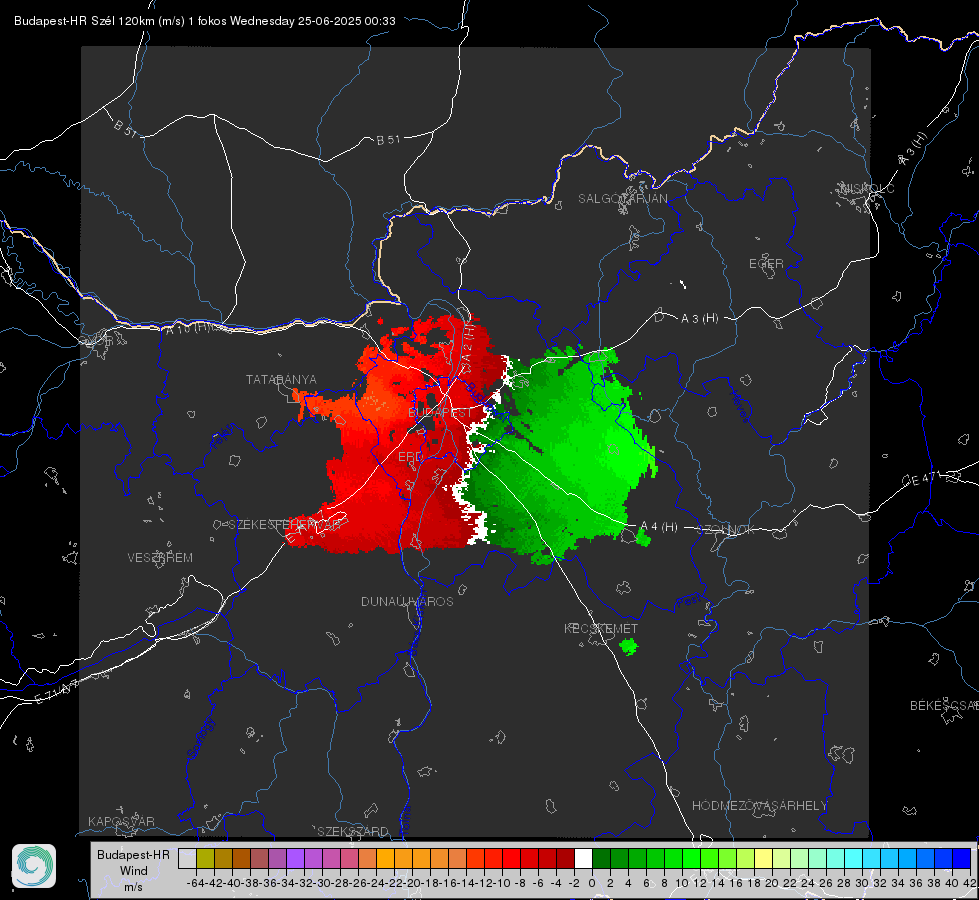Click the SZÉKESFEHÉRVÁR city label
Image resolution: width=979 pixels, height=900 pixels.
[x=285, y=525]
